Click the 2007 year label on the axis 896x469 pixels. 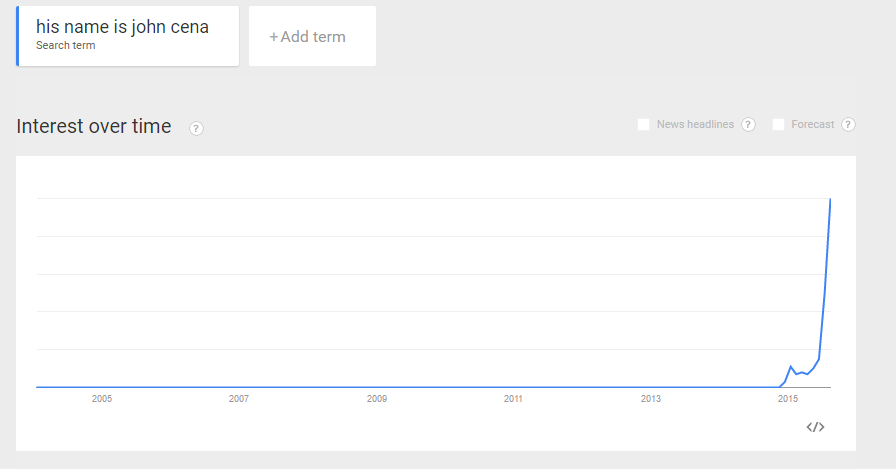239,399
